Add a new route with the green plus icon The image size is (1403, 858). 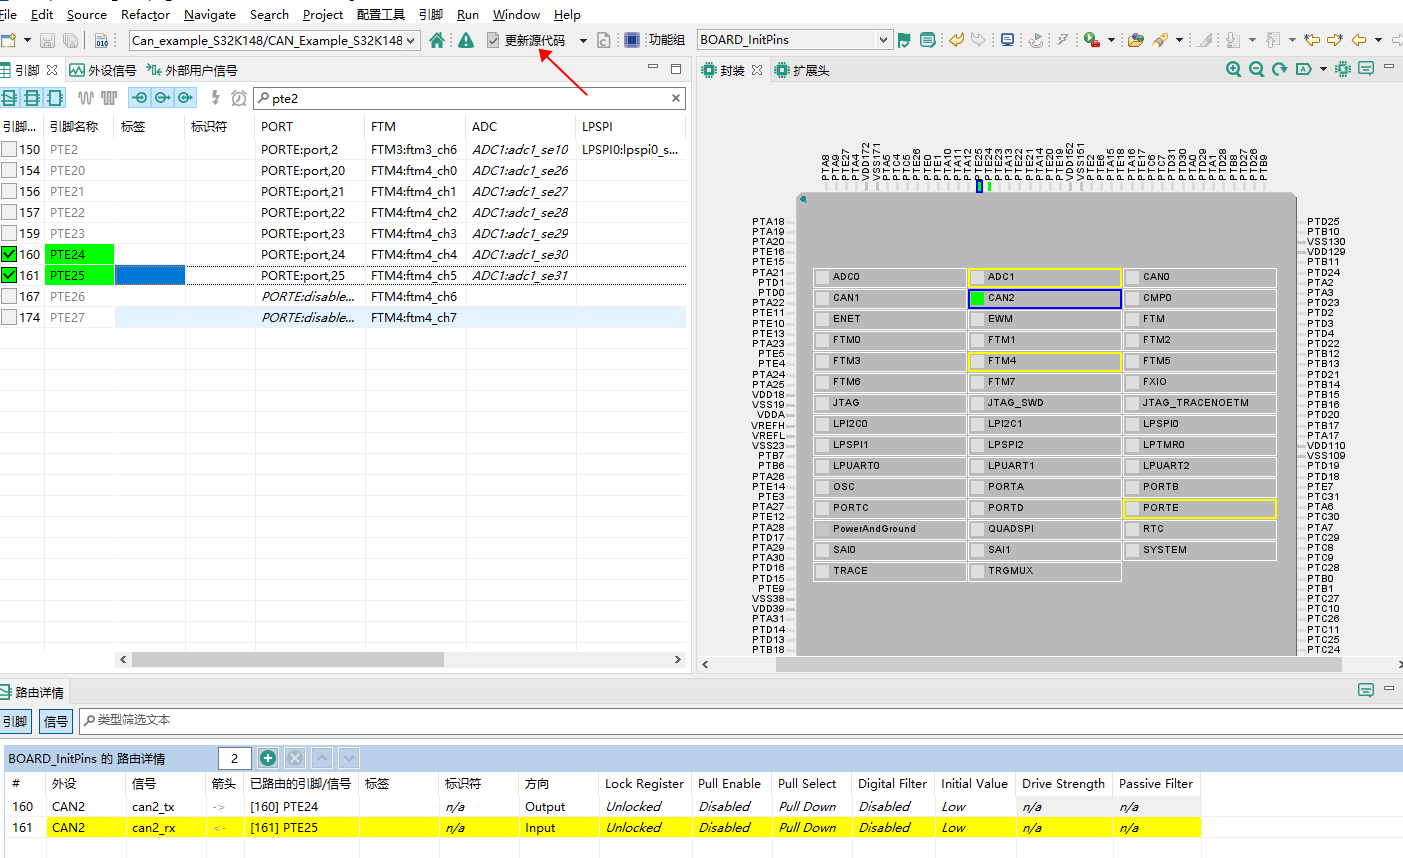coord(268,758)
